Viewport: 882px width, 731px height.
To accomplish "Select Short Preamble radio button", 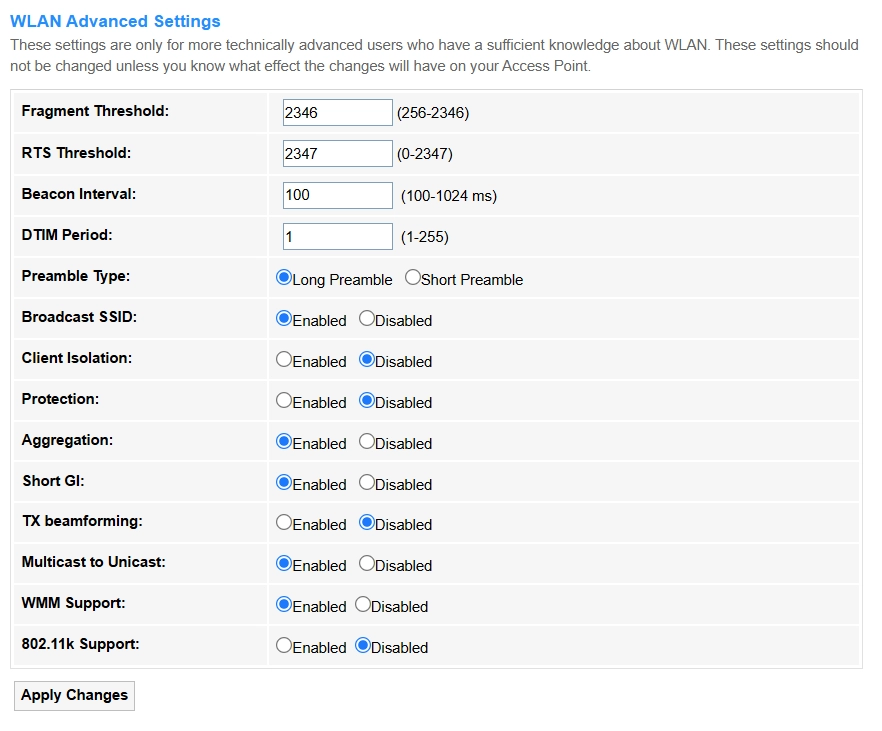I will tap(413, 278).
